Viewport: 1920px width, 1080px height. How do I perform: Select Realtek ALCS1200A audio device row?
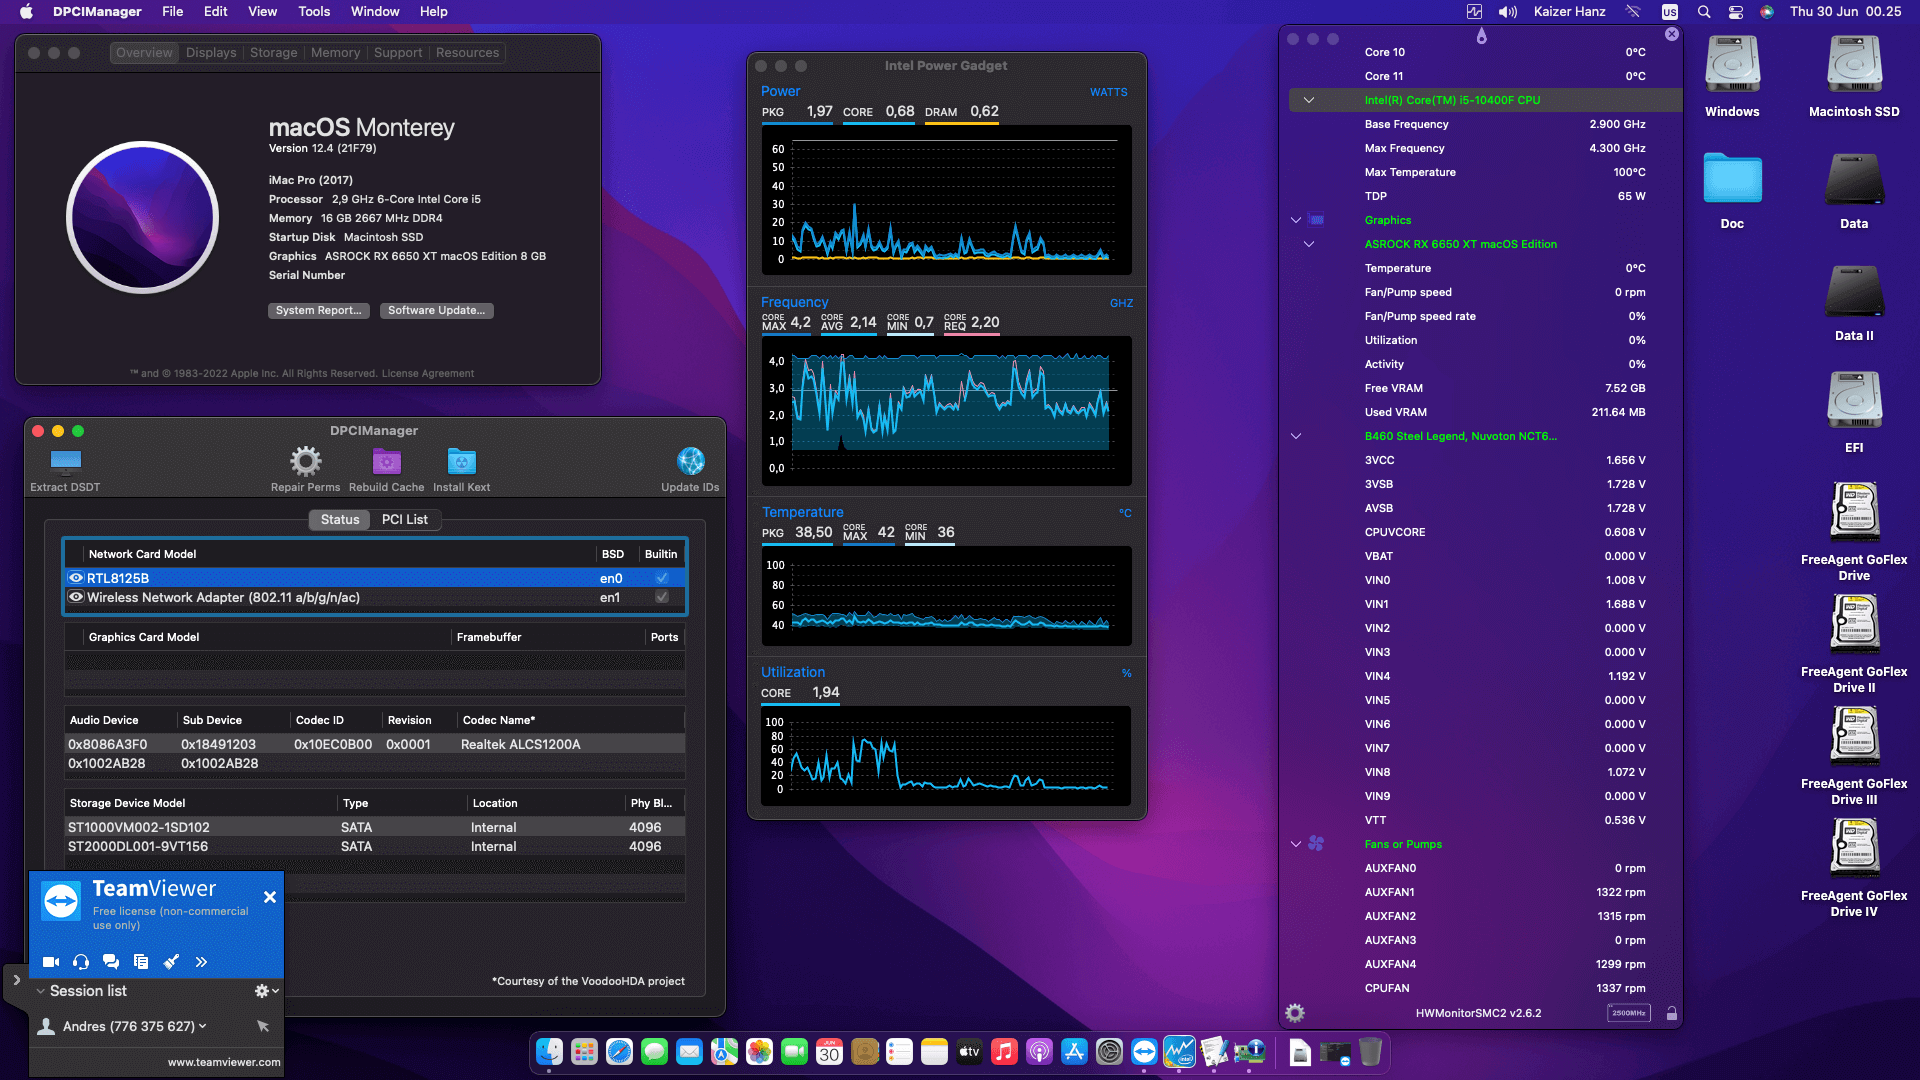coord(375,744)
